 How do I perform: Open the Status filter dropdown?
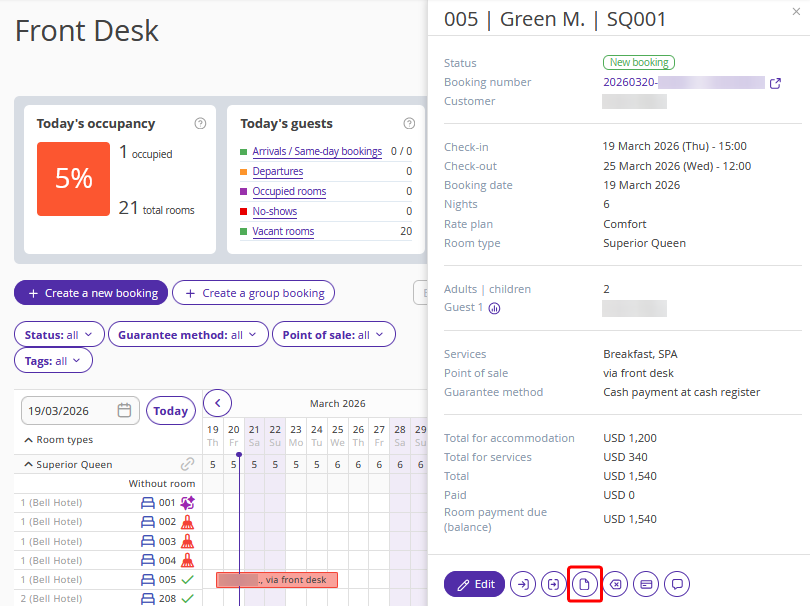point(59,335)
